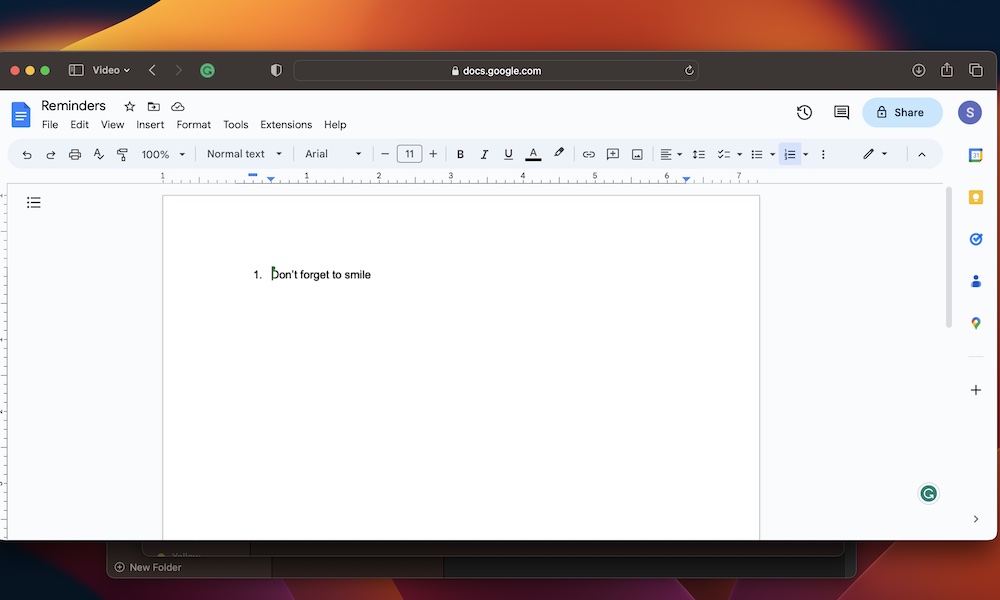Insert a link using toolbar icon

[588, 154]
